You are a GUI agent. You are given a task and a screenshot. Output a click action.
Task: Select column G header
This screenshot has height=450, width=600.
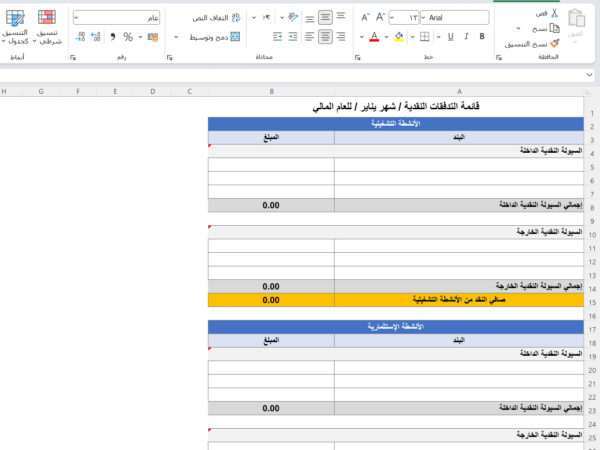(x=41, y=91)
